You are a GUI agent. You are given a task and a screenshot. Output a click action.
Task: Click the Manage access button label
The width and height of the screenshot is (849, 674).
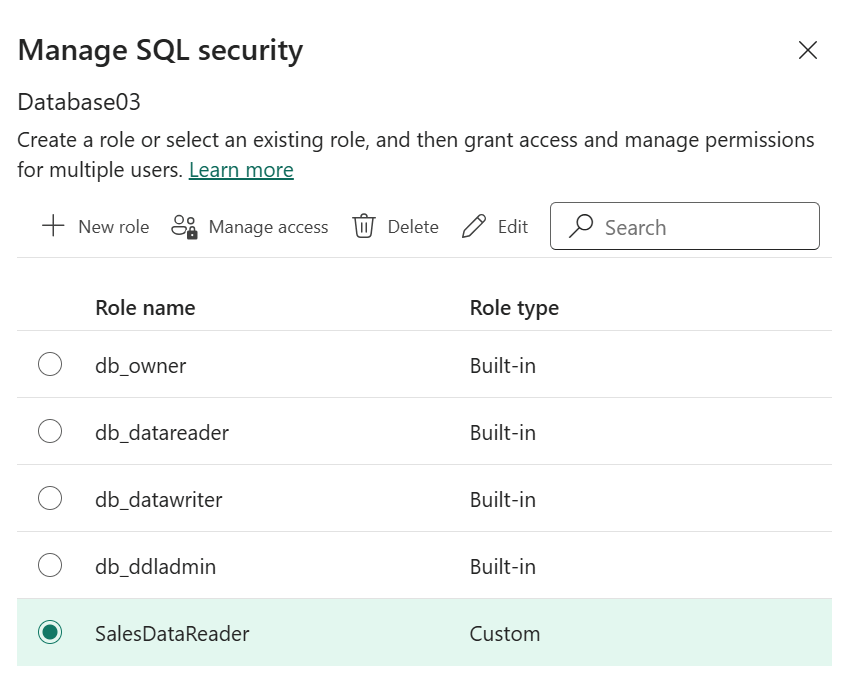tap(268, 227)
